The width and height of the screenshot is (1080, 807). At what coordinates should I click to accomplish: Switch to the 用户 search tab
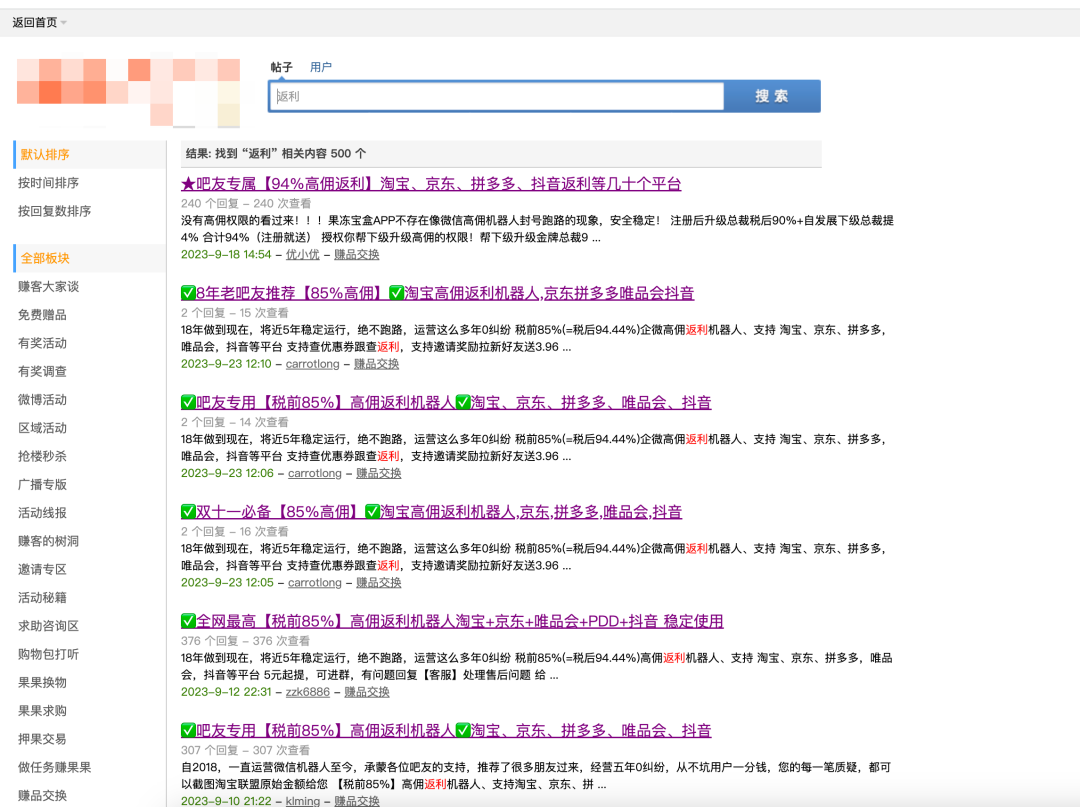pos(321,67)
